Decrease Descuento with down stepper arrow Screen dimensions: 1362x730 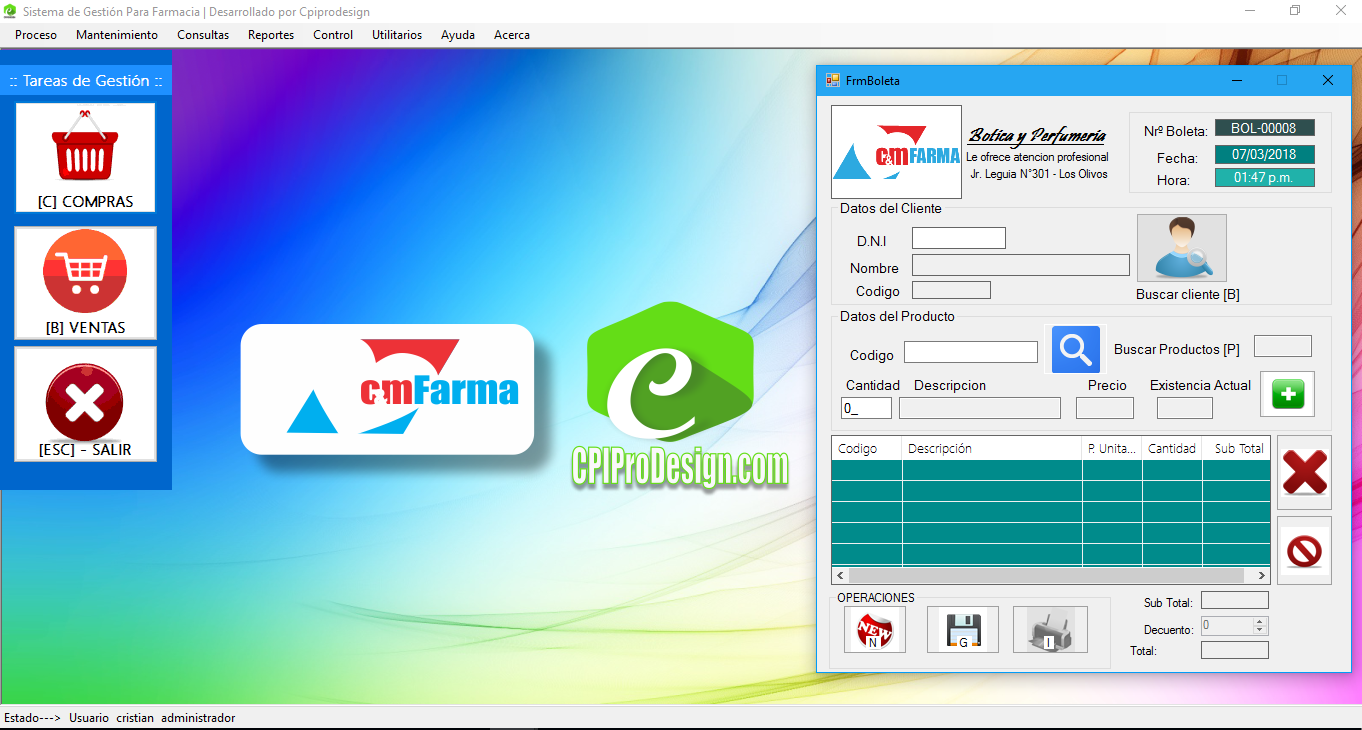1260,630
